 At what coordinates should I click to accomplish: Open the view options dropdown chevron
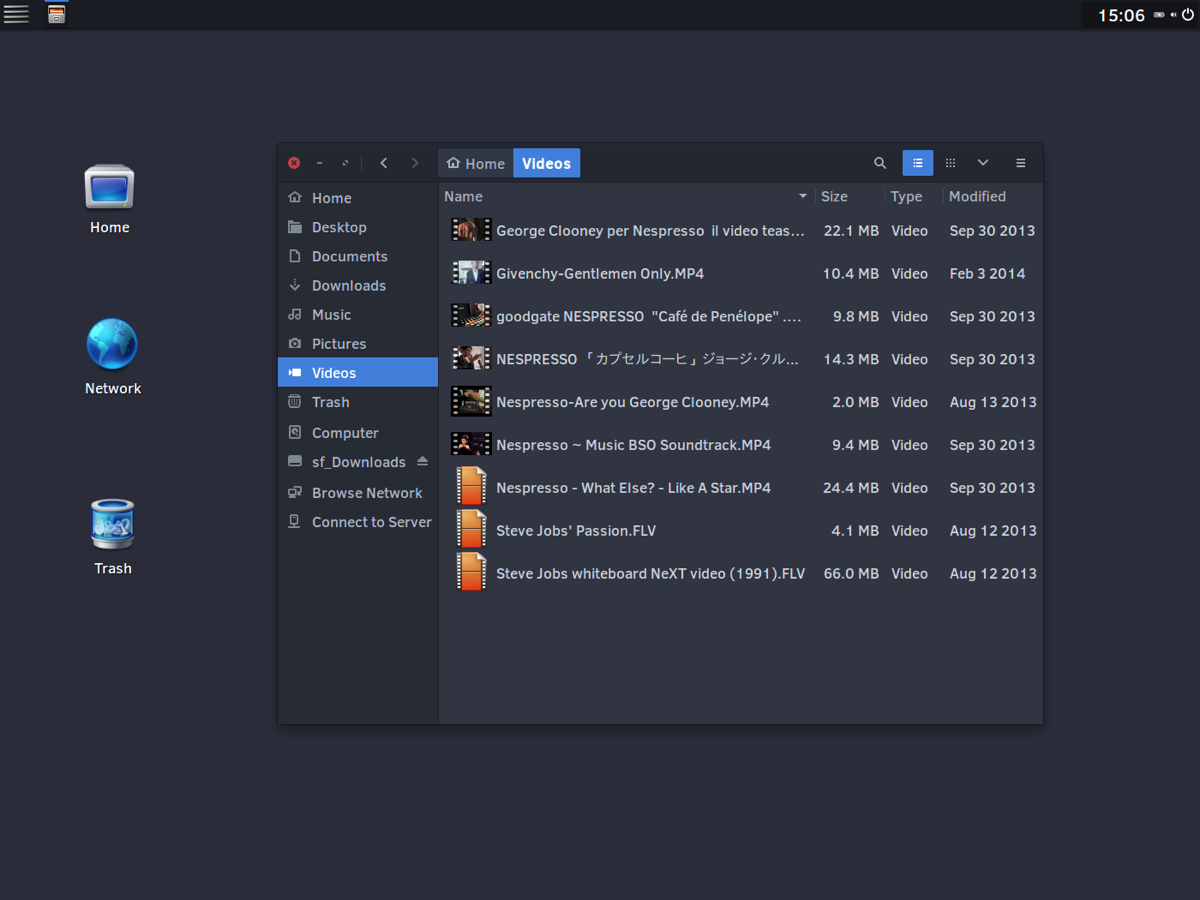pos(983,163)
